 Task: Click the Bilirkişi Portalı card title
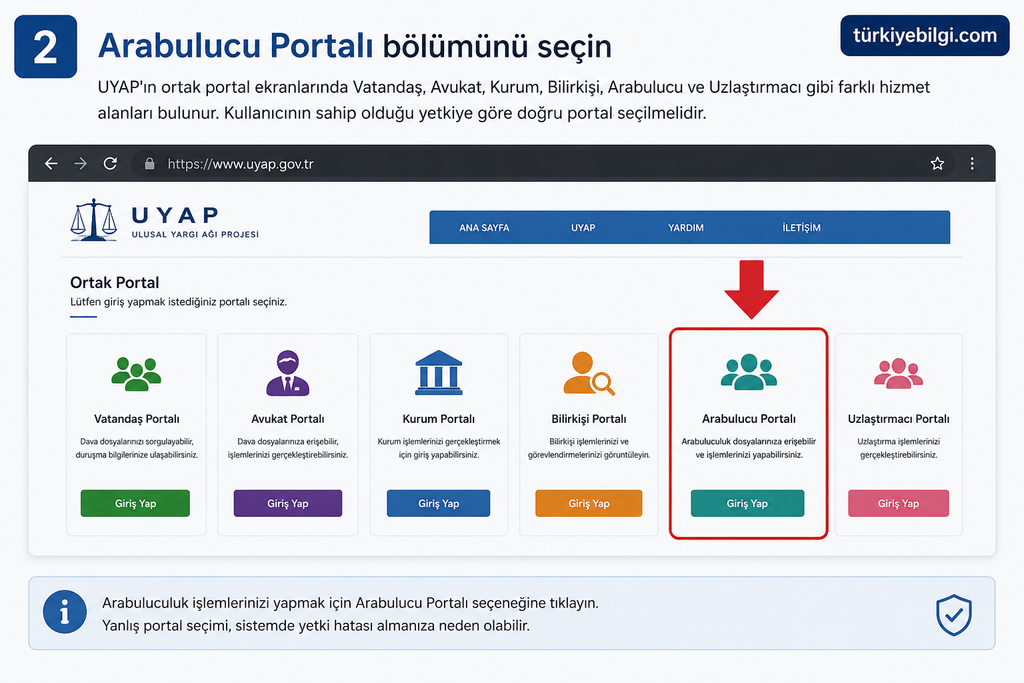pyautogui.click(x=588, y=419)
